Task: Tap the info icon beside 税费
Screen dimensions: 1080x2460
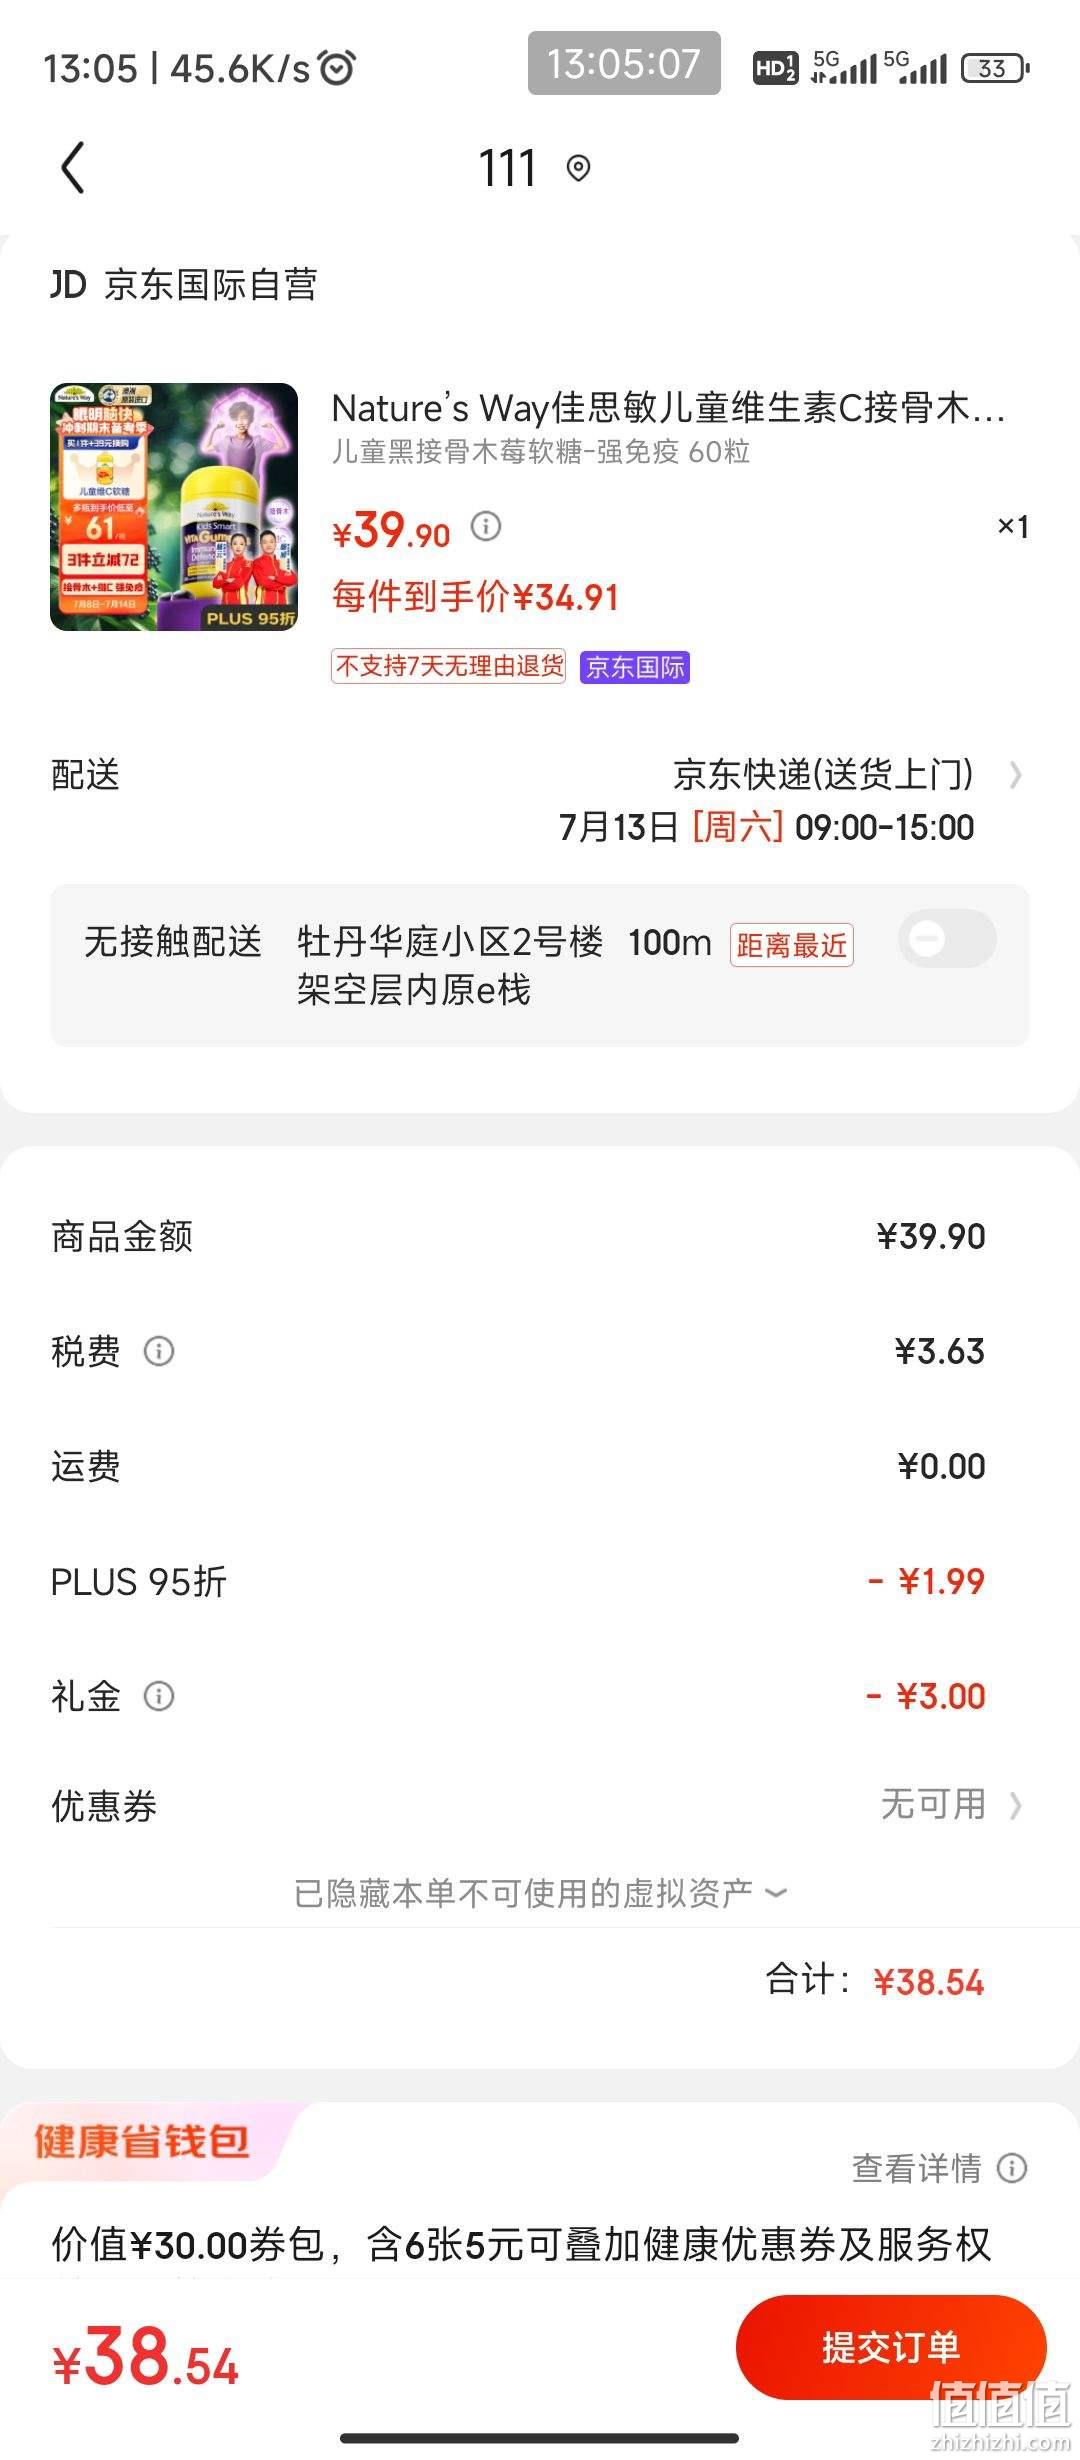Action: point(159,1351)
